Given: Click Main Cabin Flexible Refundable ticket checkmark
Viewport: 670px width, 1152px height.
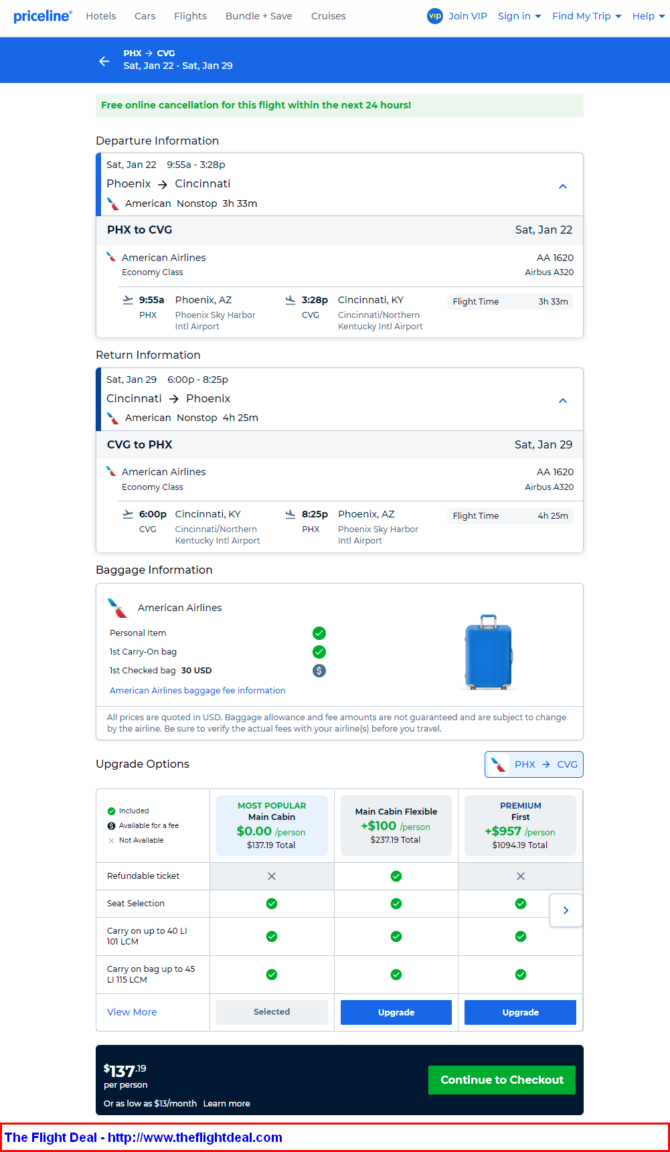Looking at the screenshot, I should (x=396, y=876).
